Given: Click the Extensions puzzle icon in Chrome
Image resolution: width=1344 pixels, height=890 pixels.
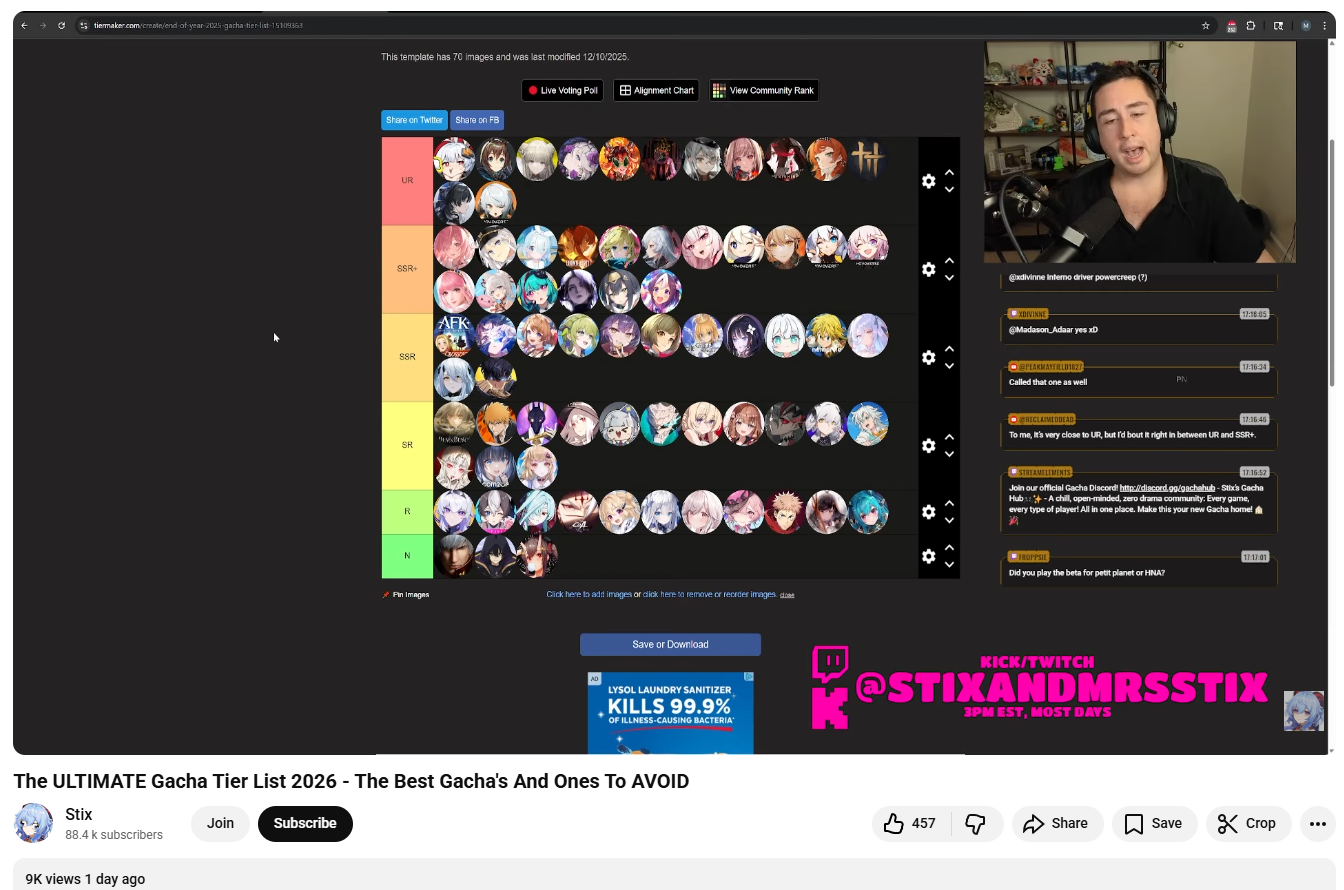Looking at the screenshot, I should point(1251,25).
